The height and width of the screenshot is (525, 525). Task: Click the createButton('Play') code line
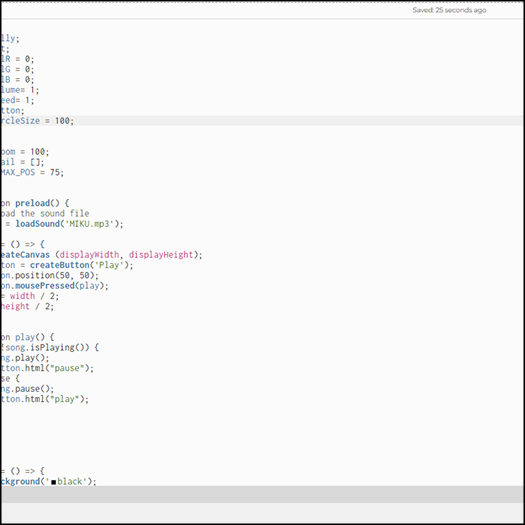coord(67,265)
